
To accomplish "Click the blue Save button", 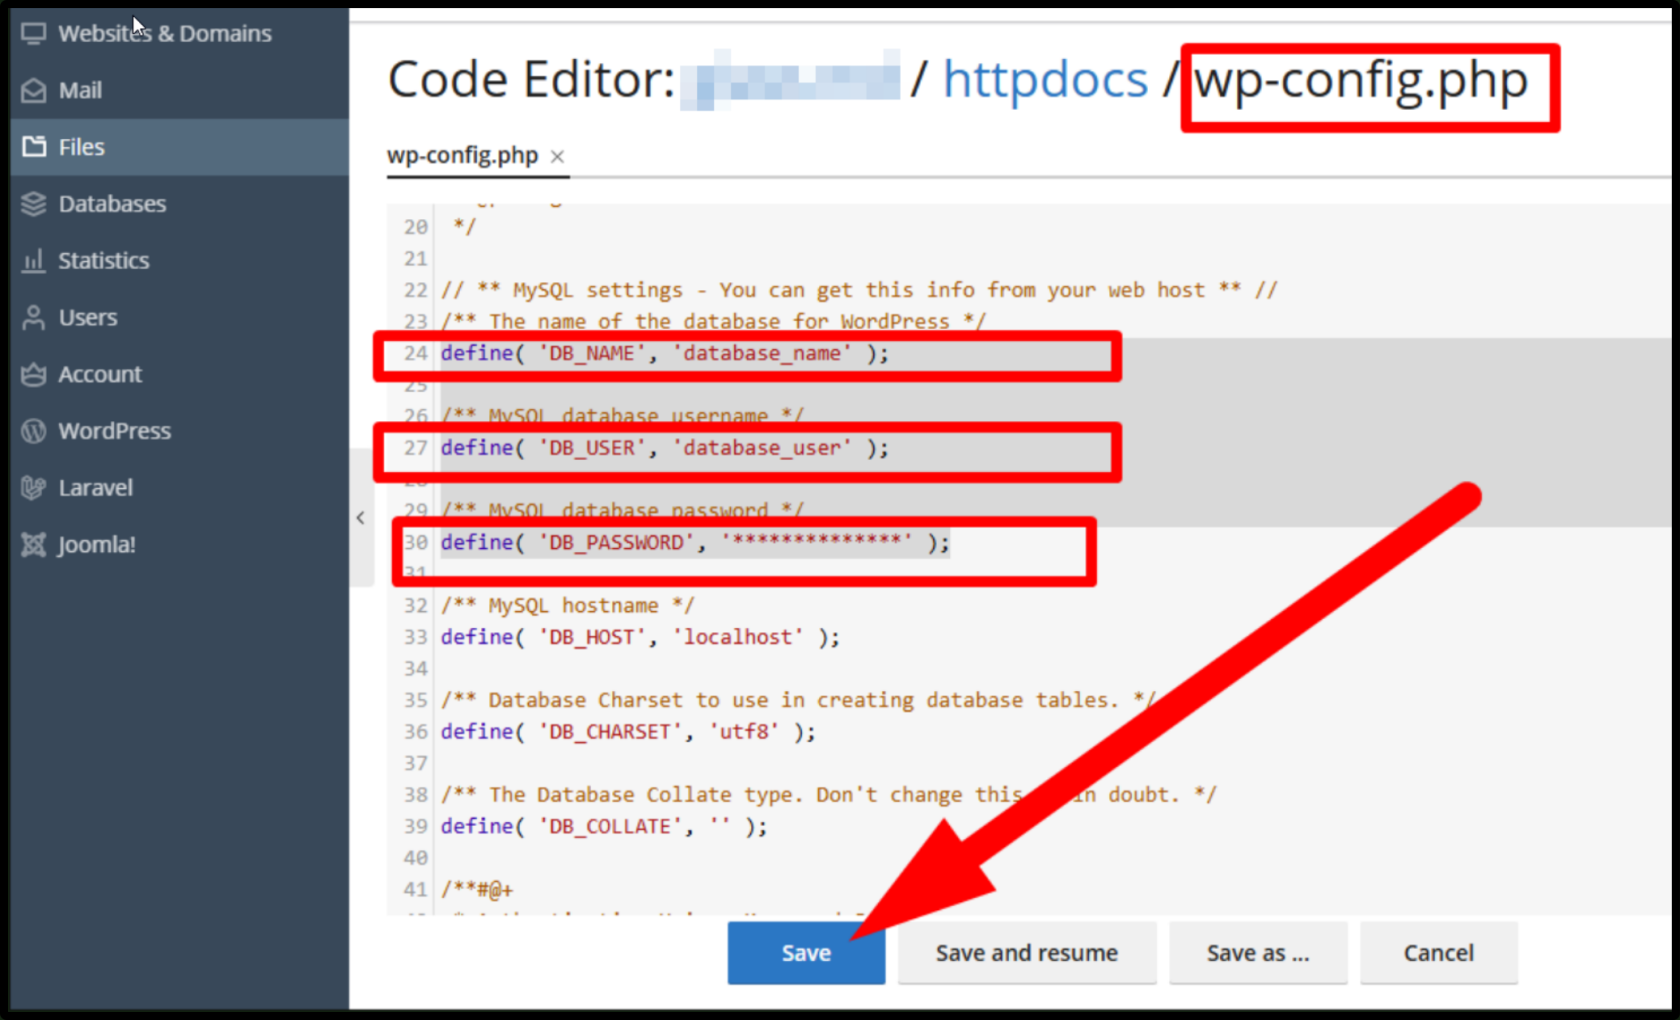I will coord(806,953).
